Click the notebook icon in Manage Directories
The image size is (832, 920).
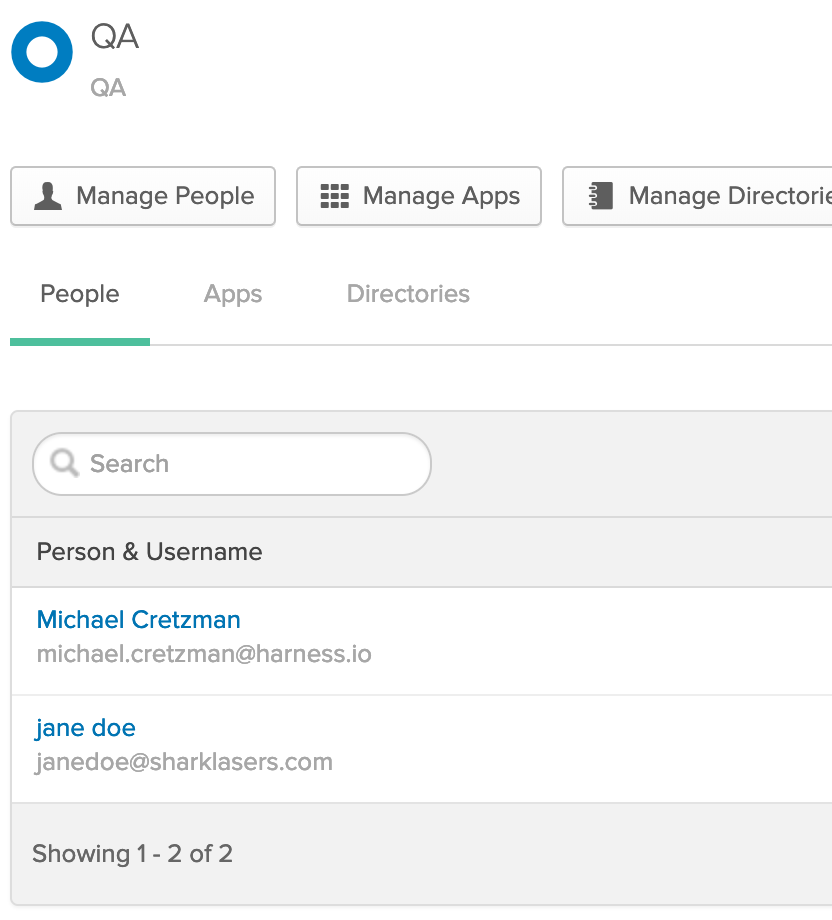601,196
